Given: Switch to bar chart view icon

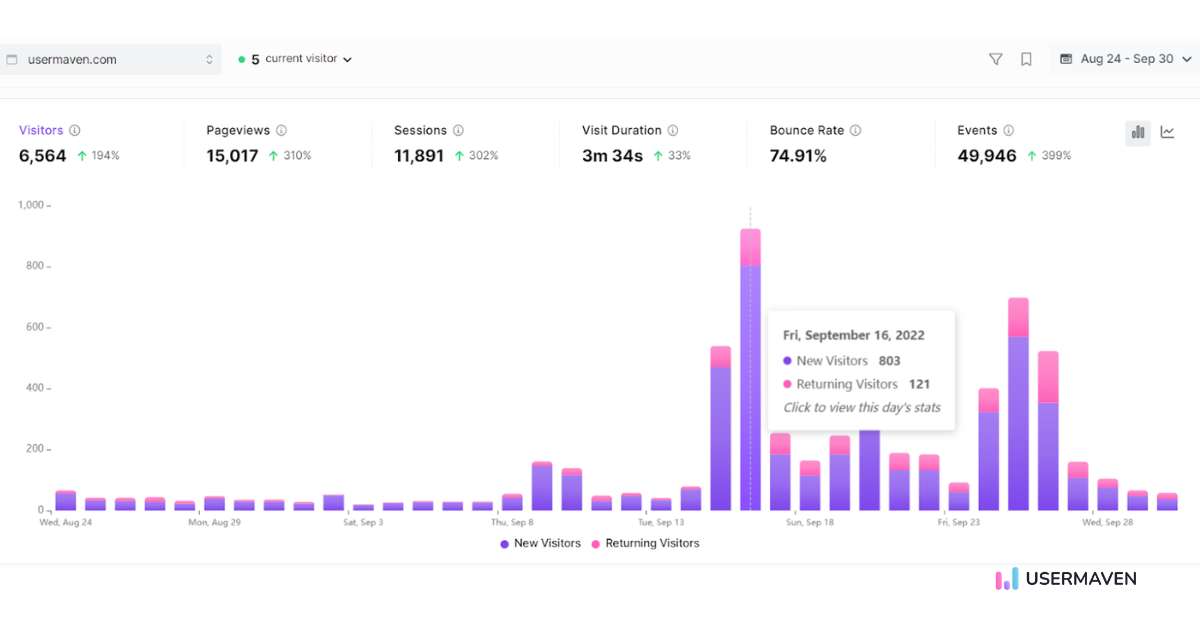Looking at the screenshot, I should [x=1138, y=132].
